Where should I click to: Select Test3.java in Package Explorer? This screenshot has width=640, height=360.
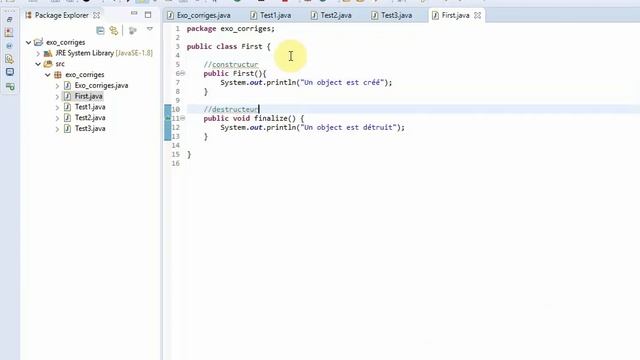(90, 128)
